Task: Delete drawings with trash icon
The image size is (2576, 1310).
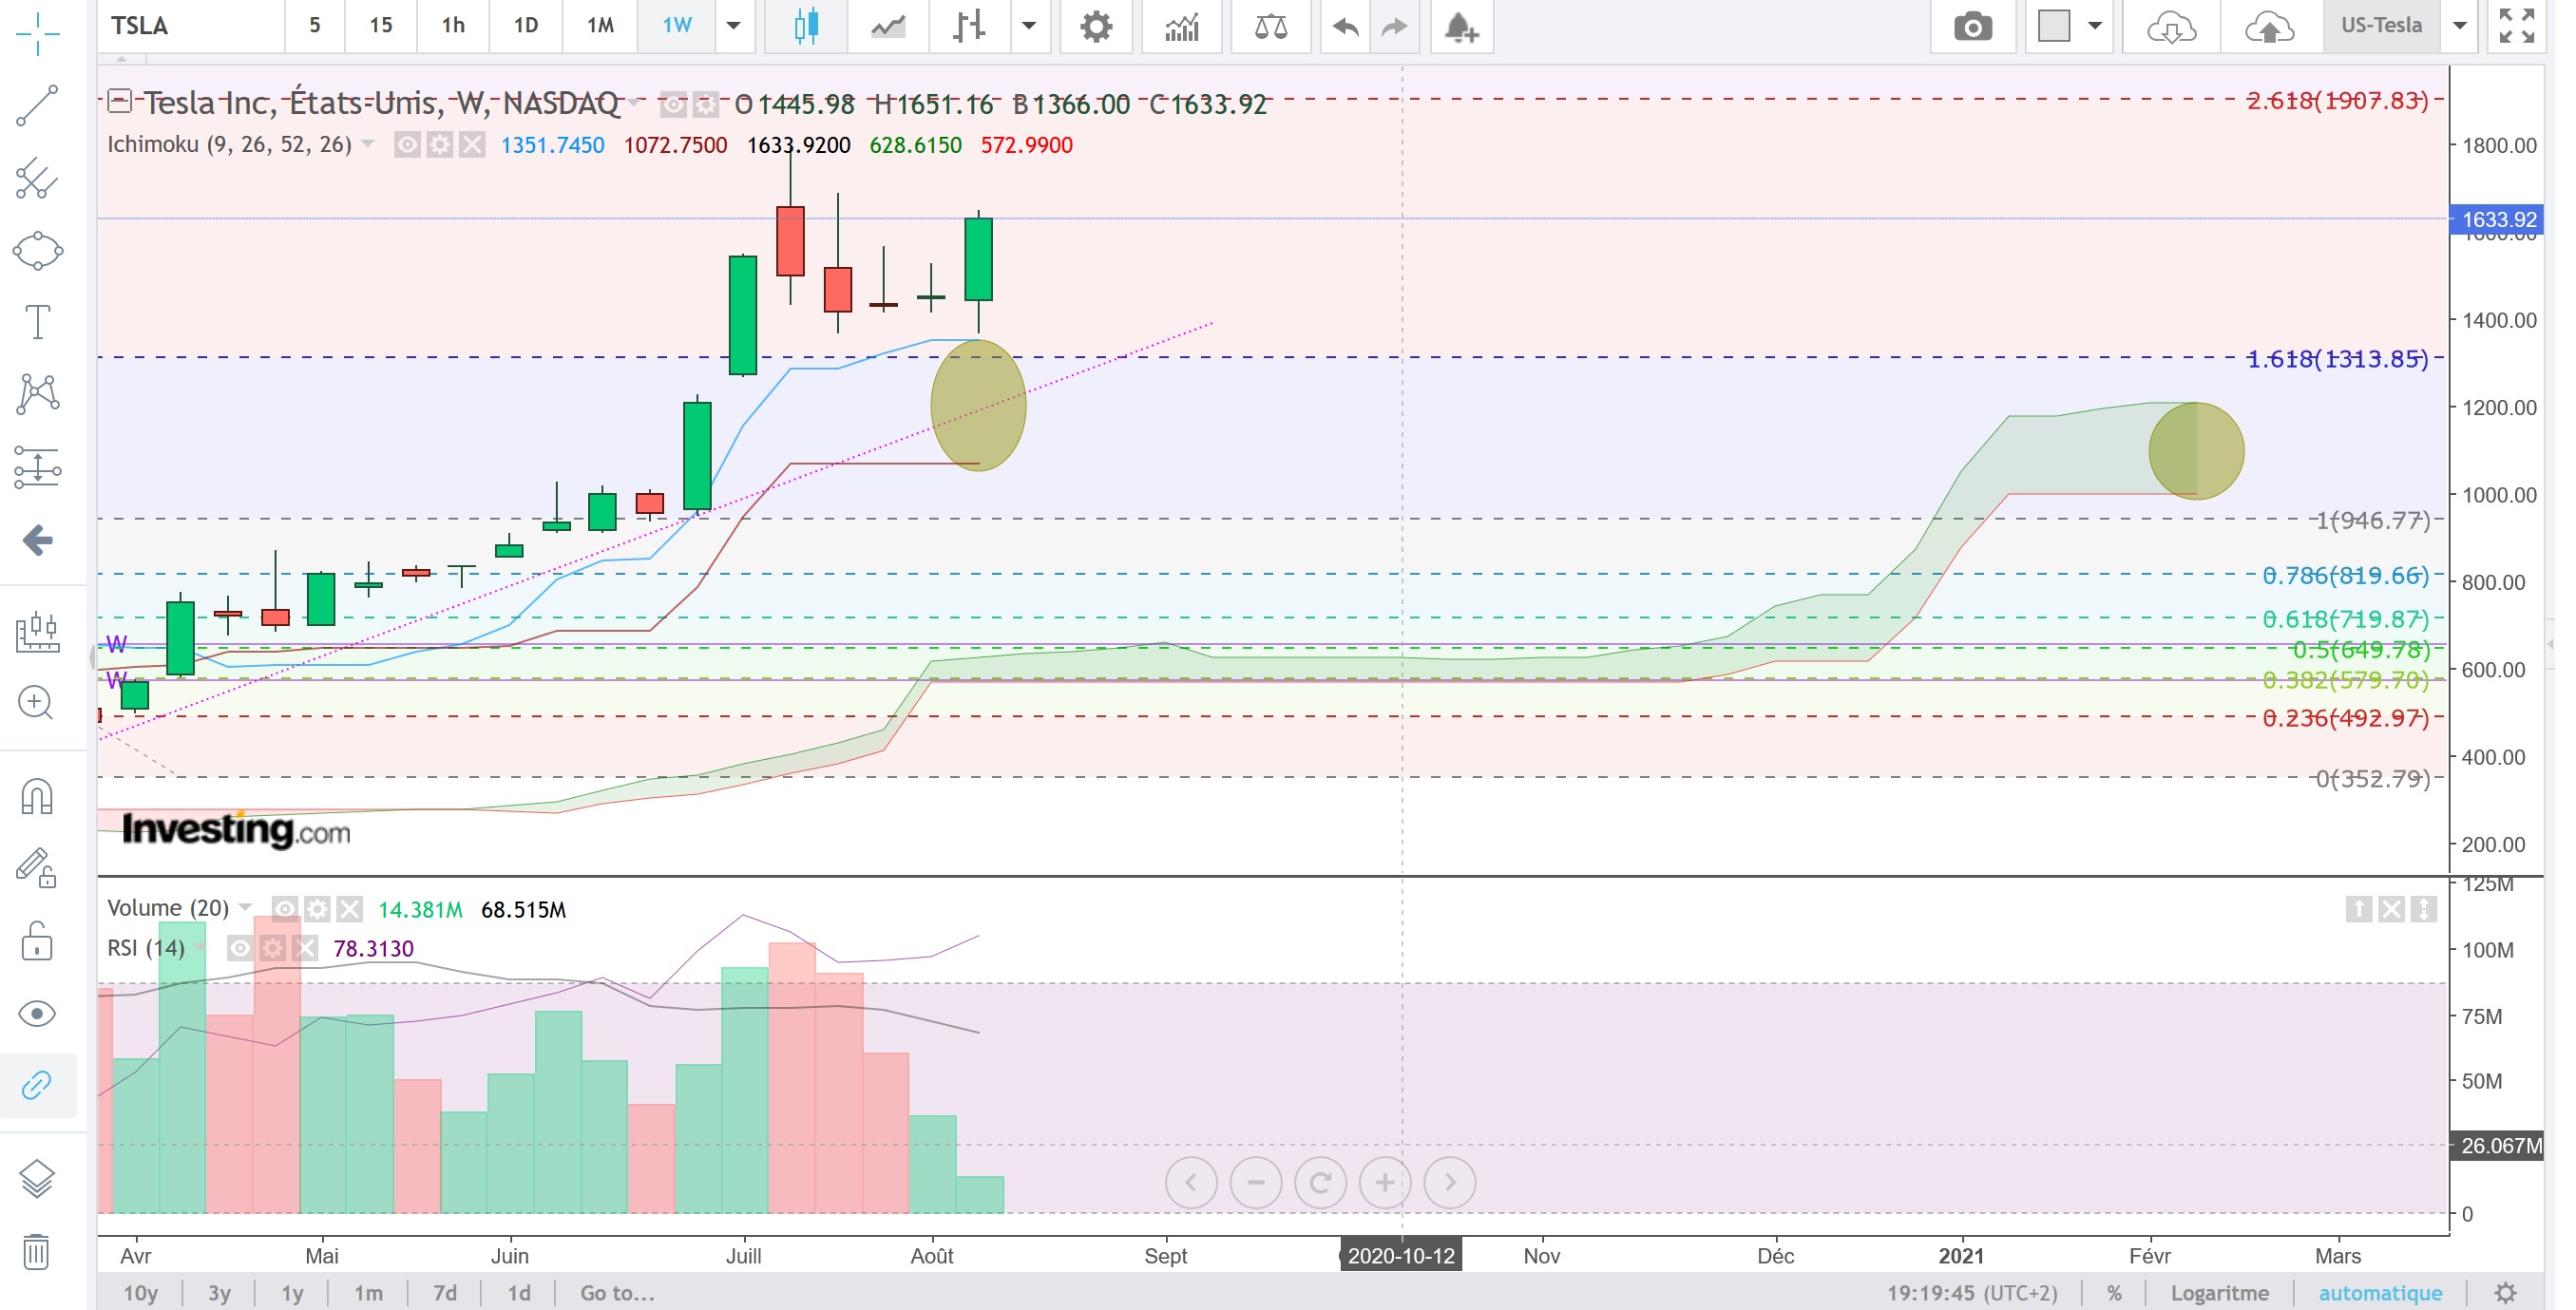Action: [37, 1251]
